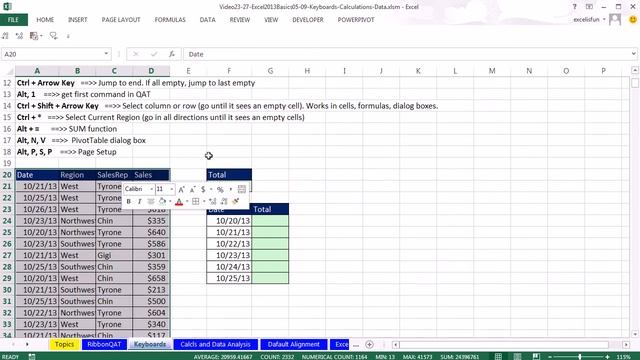Click the Insert Function fx icon
This screenshot has width=640, height=360.
click(172, 54)
